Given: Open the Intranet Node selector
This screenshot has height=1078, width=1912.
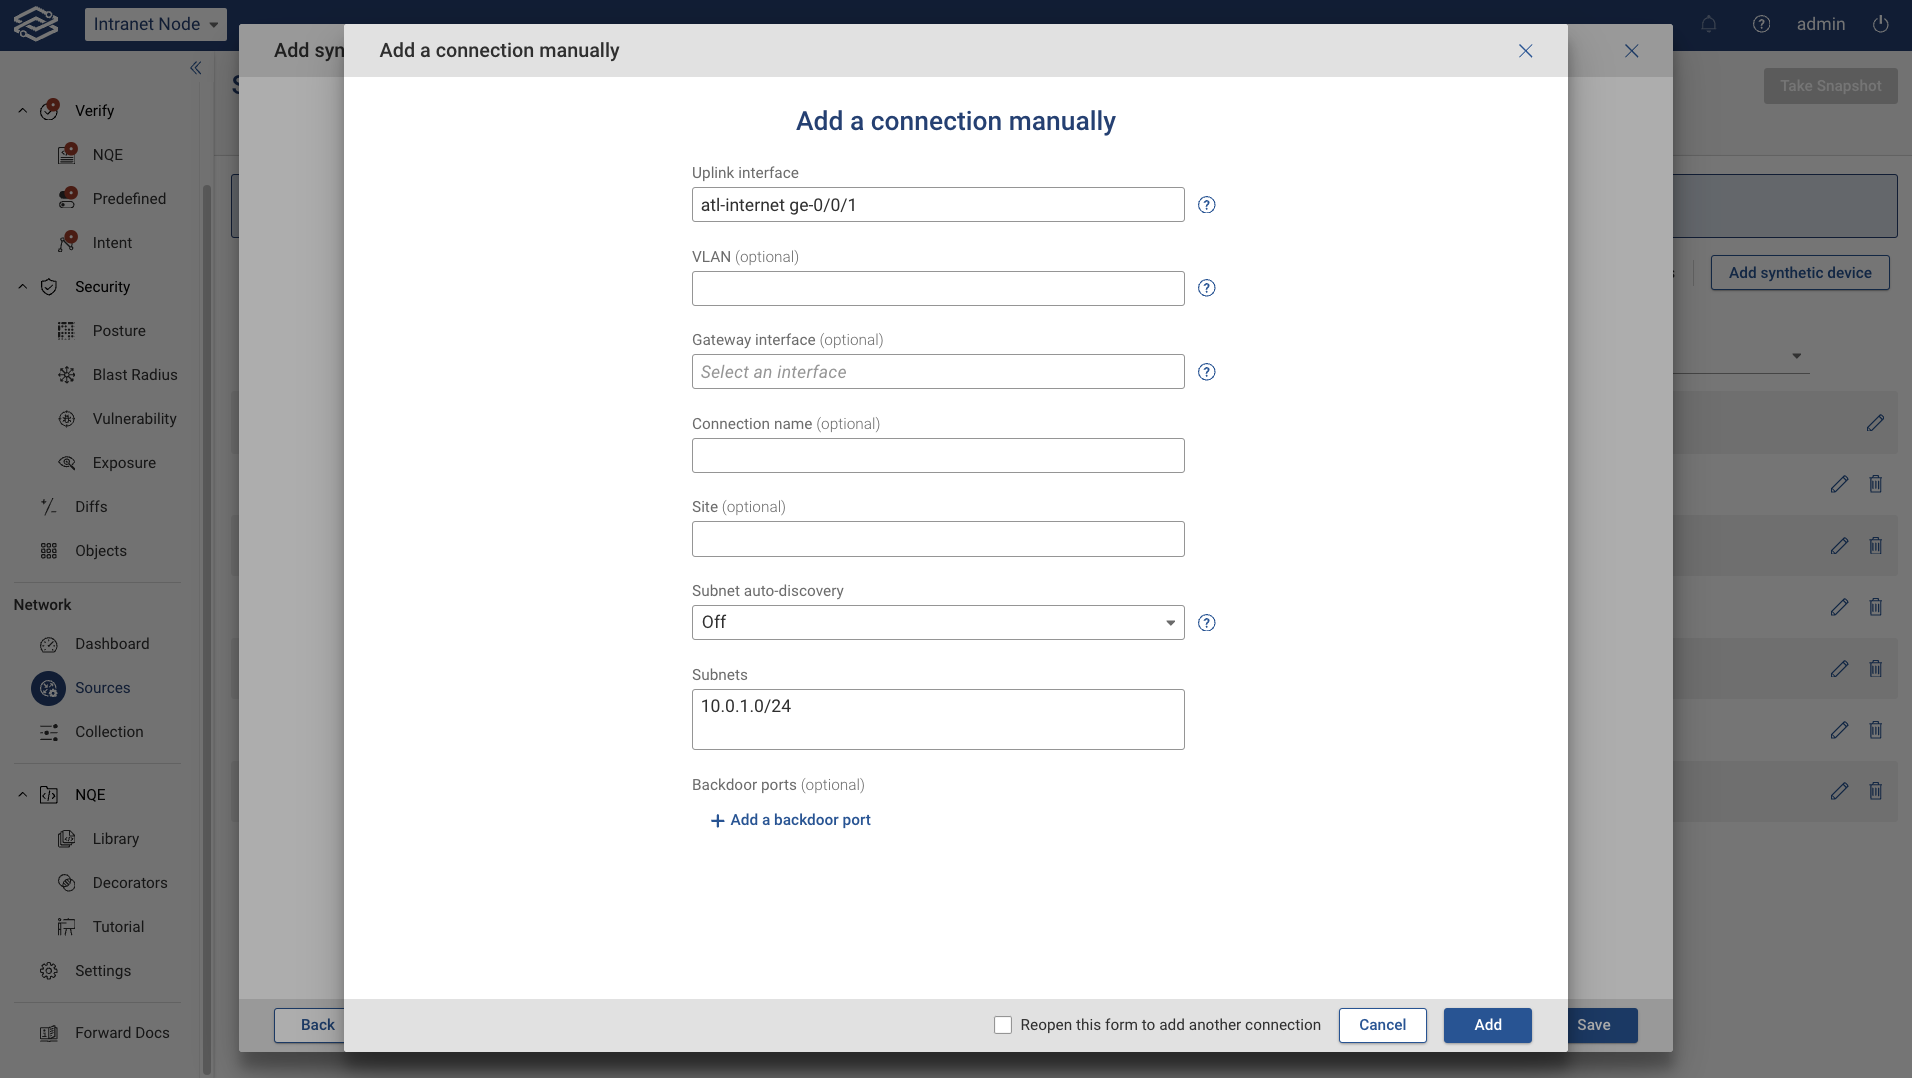Looking at the screenshot, I should click(155, 23).
